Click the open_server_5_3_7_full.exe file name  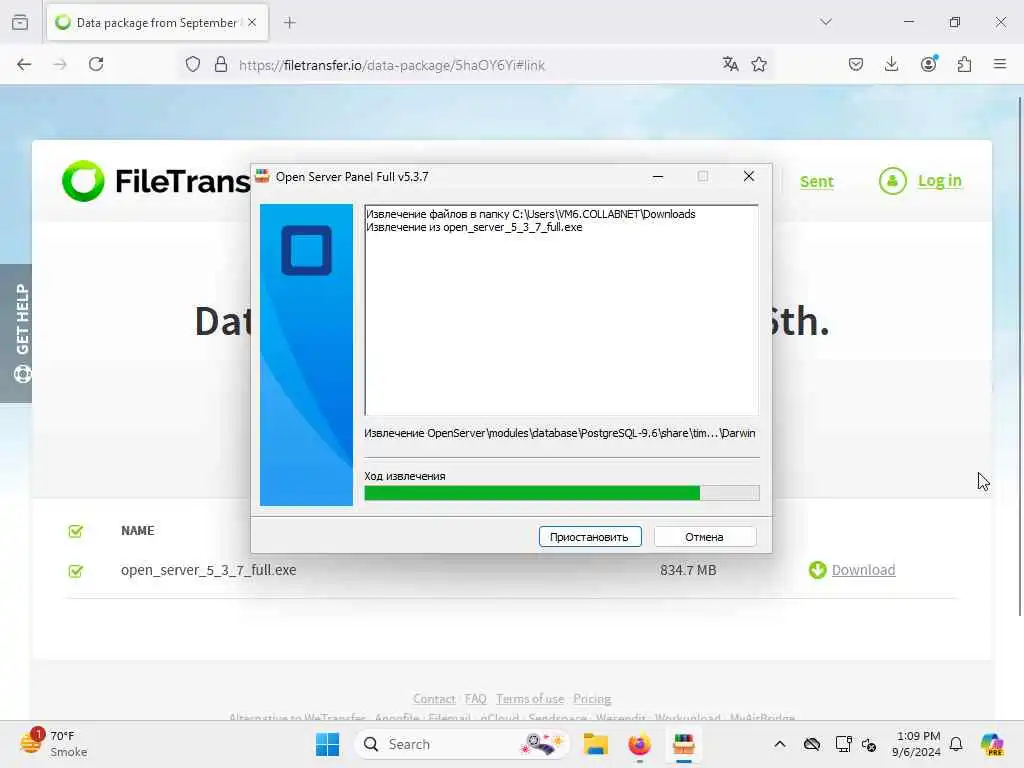click(x=208, y=570)
